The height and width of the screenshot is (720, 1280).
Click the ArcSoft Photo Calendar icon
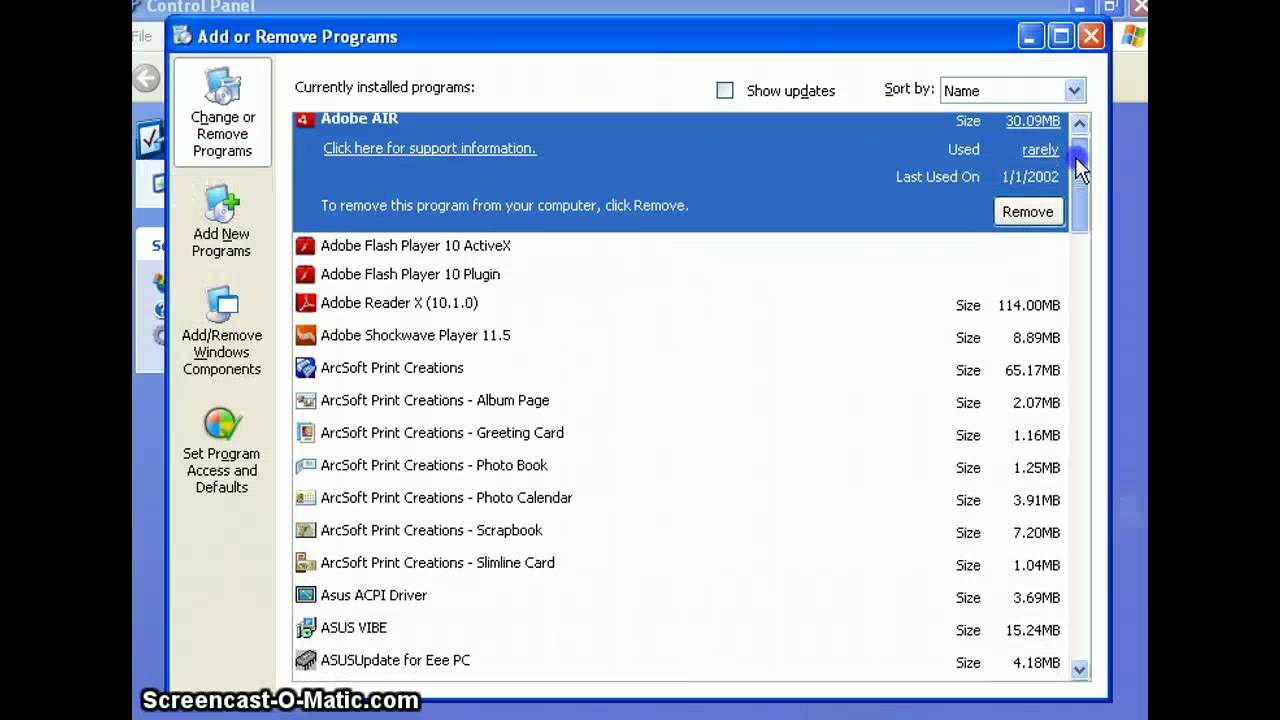pos(305,498)
